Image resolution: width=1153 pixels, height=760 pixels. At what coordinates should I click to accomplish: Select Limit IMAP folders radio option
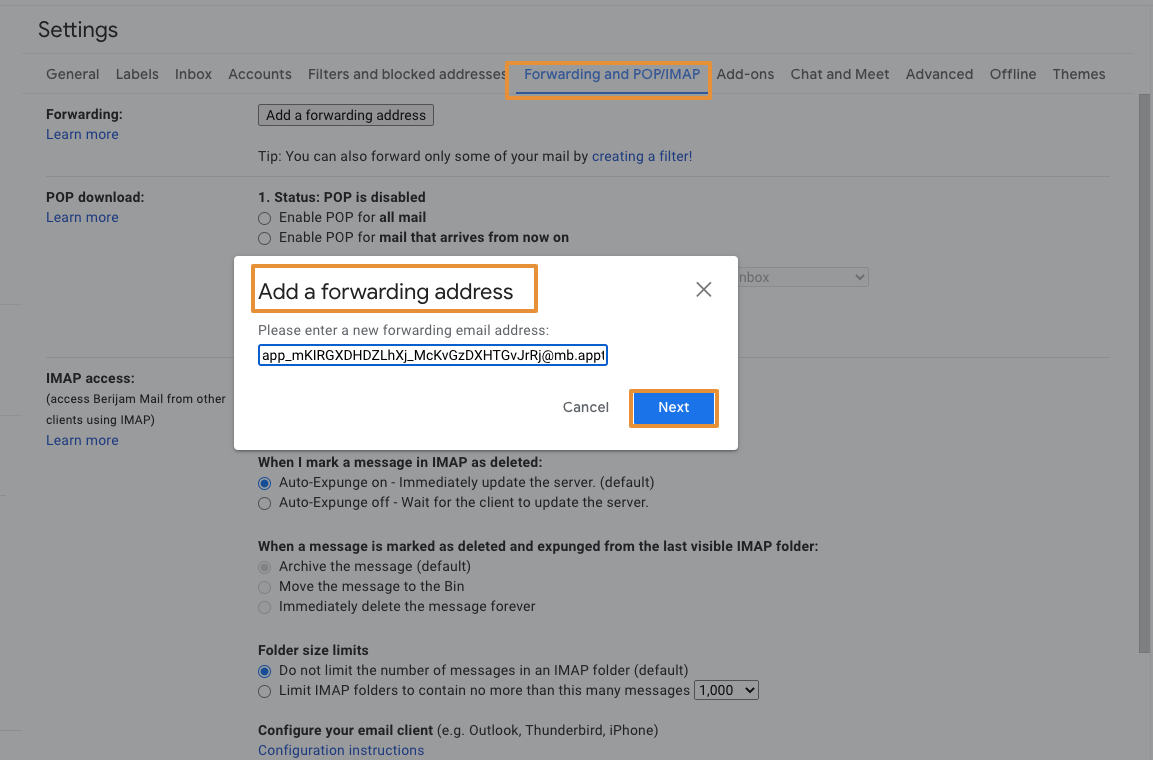265,691
